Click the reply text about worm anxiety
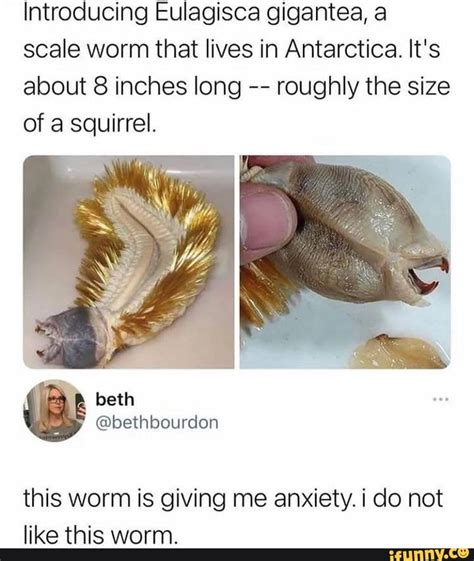The width and height of the screenshot is (474, 561). (233, 517)
